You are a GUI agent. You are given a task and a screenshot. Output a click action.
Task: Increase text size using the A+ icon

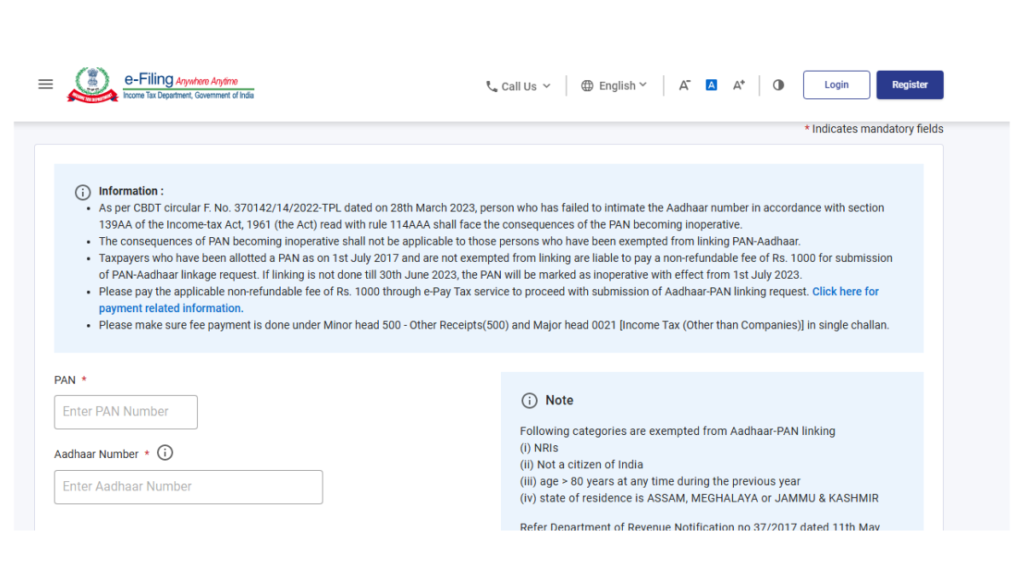coord(739,85)
